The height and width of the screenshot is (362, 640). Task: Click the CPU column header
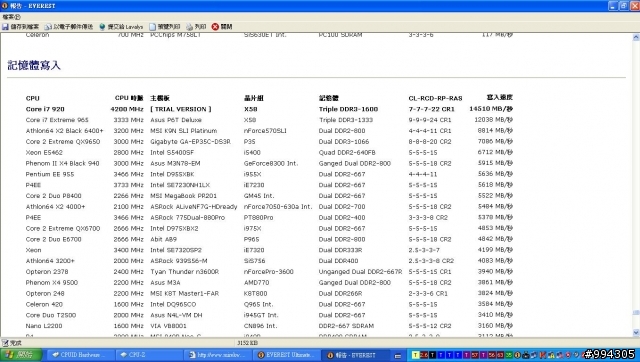point(33,98)
